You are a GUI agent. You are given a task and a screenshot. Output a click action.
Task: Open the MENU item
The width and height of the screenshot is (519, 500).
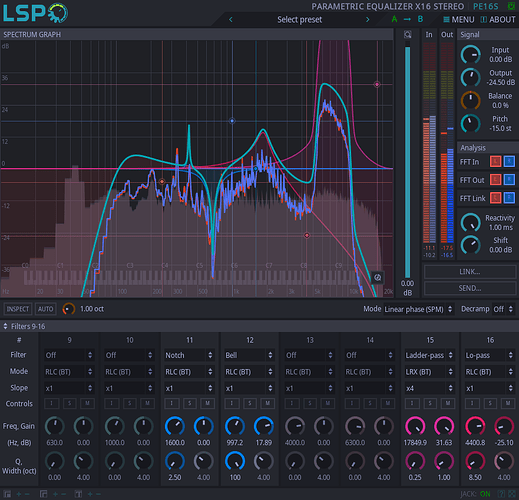(459, 20)
